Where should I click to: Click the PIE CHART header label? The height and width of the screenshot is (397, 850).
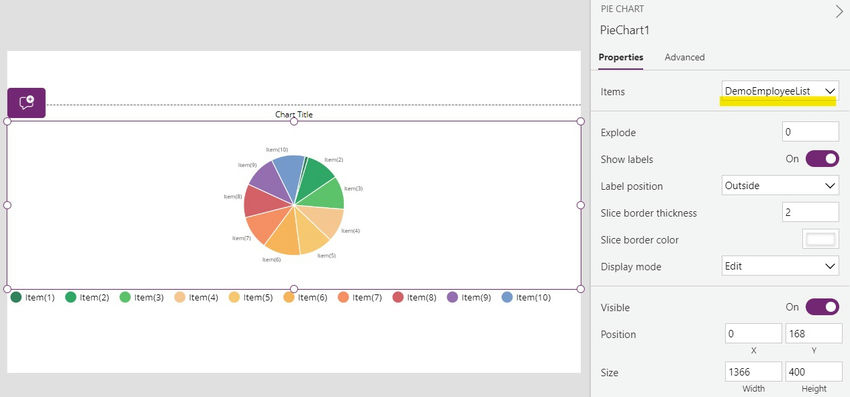[622, 9]
